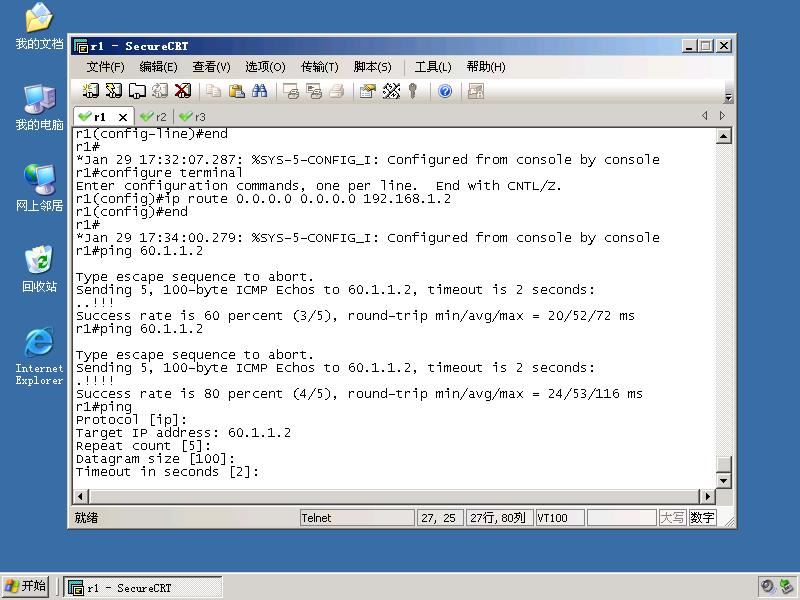This screenshot has height=600, width=800.
Task: Click the Disconnect red X icon
Action: tap(183, 91)
